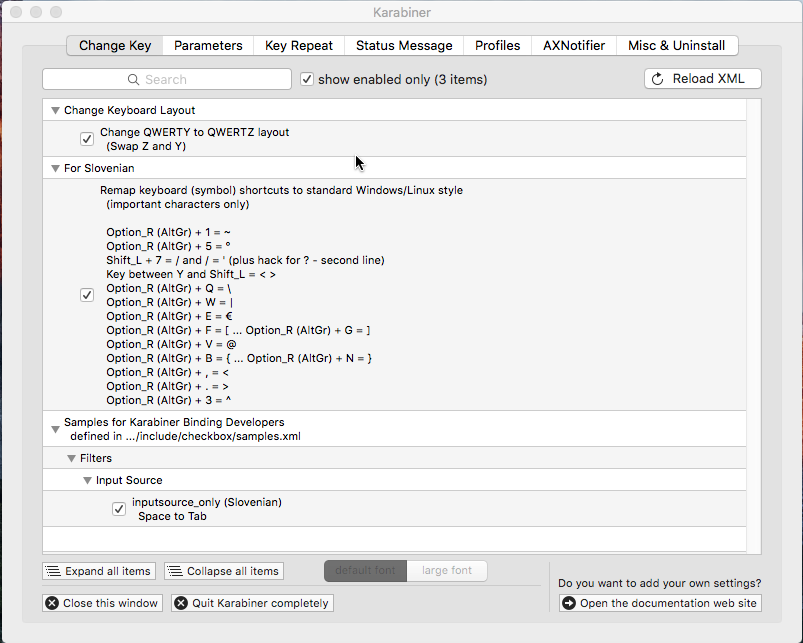Click the red close window button
Viewport: 803px width, 643px height.
pyautogui.click(x=16, y=12)
